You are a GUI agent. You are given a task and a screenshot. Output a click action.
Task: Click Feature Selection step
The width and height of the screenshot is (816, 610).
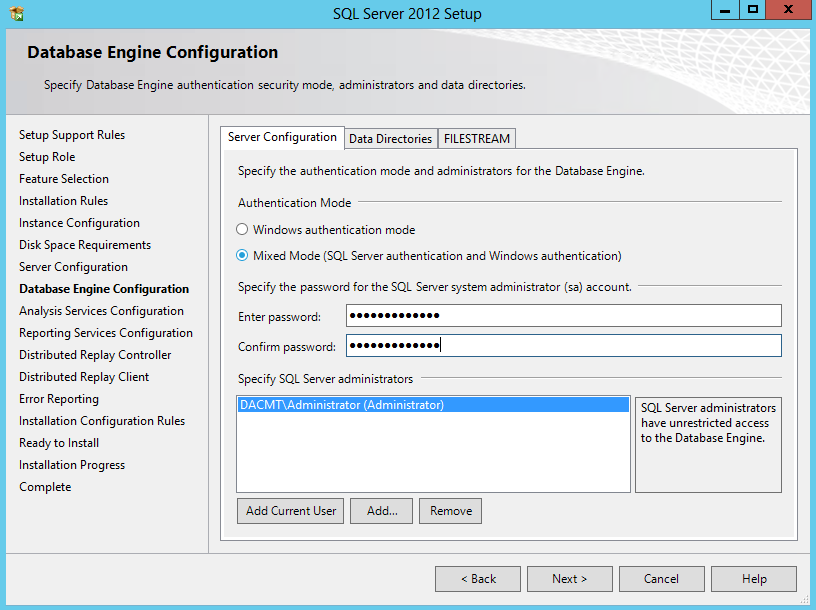[x=64, y=179]
